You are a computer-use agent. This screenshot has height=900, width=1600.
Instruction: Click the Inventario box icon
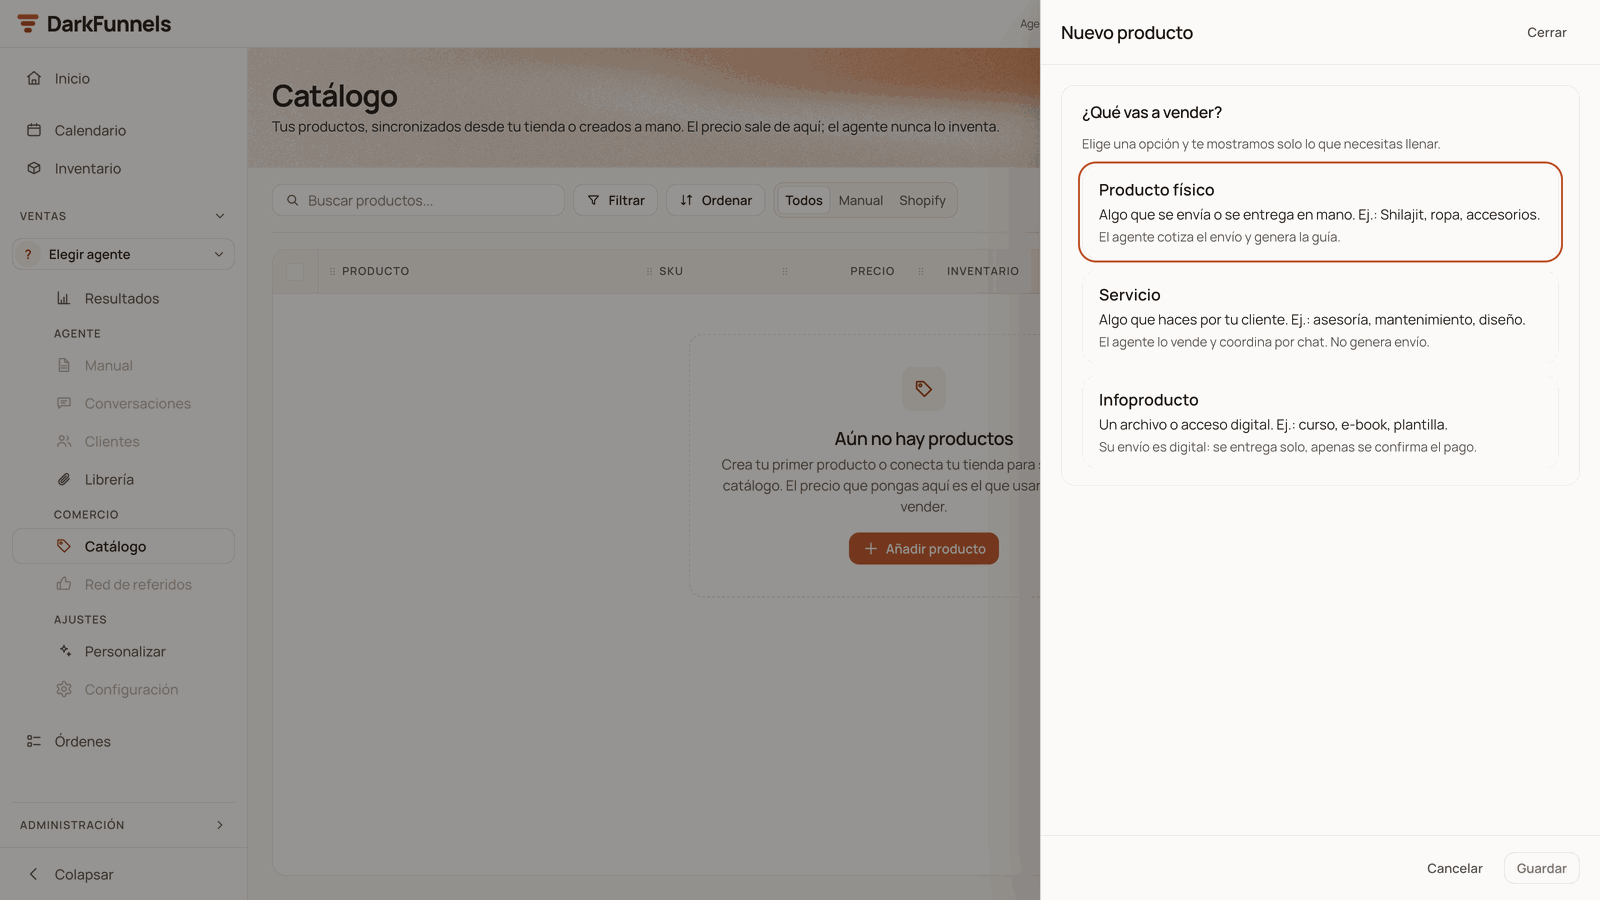point(34,168)
